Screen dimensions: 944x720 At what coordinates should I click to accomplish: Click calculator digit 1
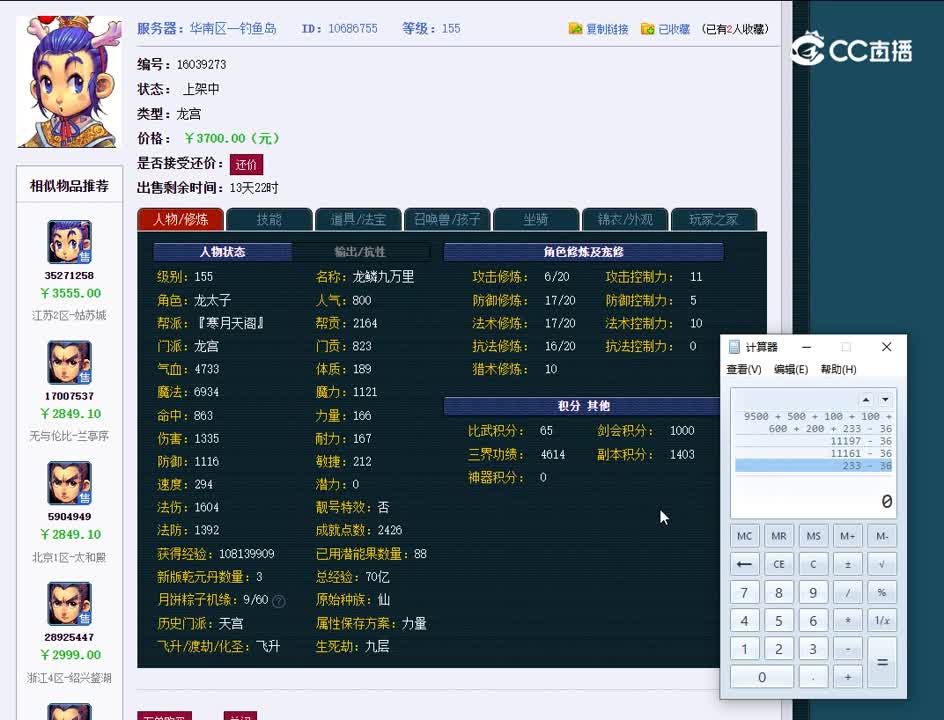(x=744, y=649)
